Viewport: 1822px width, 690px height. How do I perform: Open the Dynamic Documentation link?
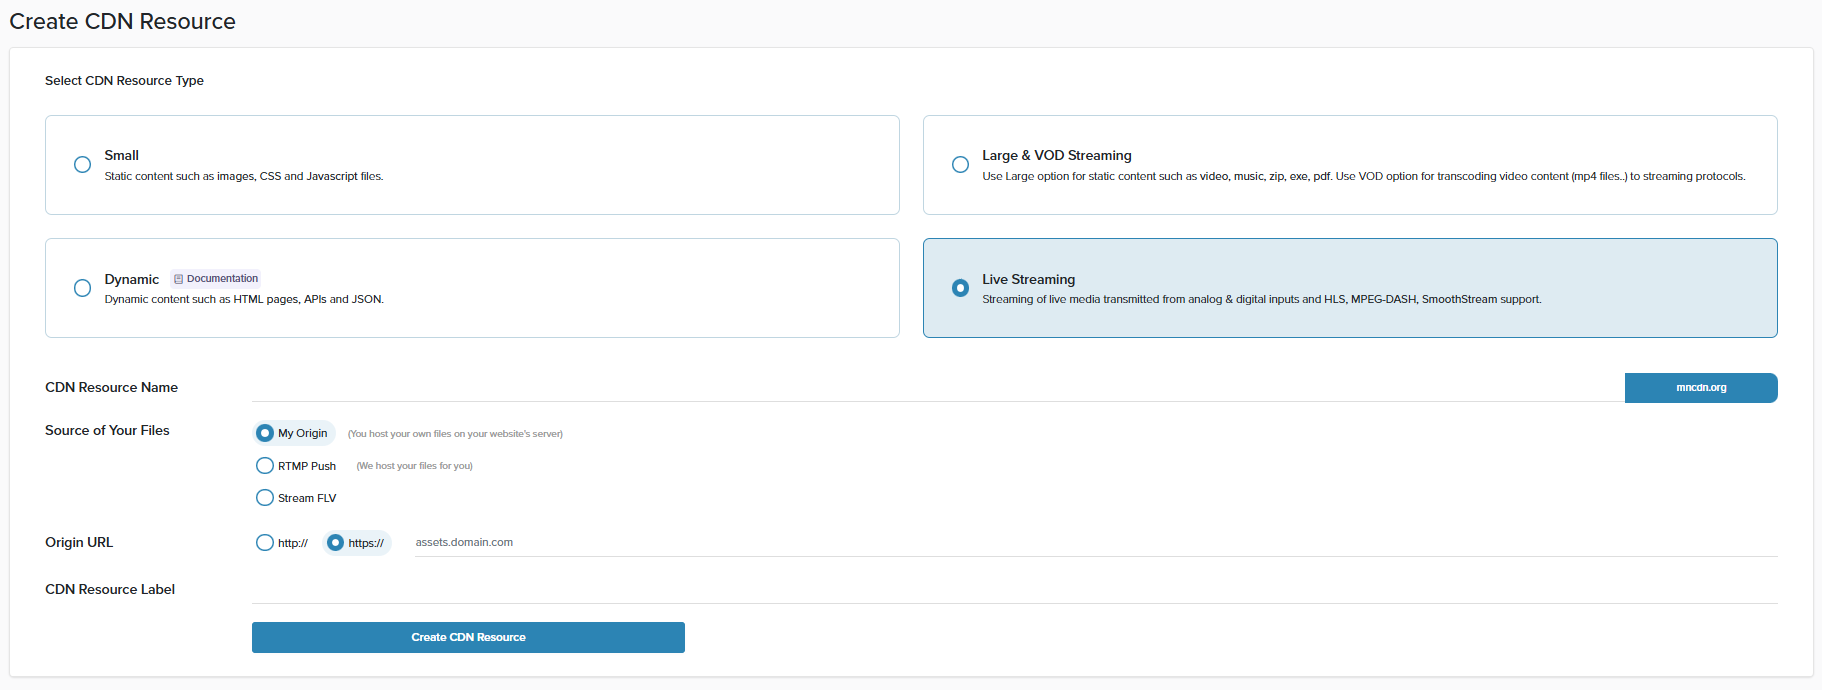(222, 279)
